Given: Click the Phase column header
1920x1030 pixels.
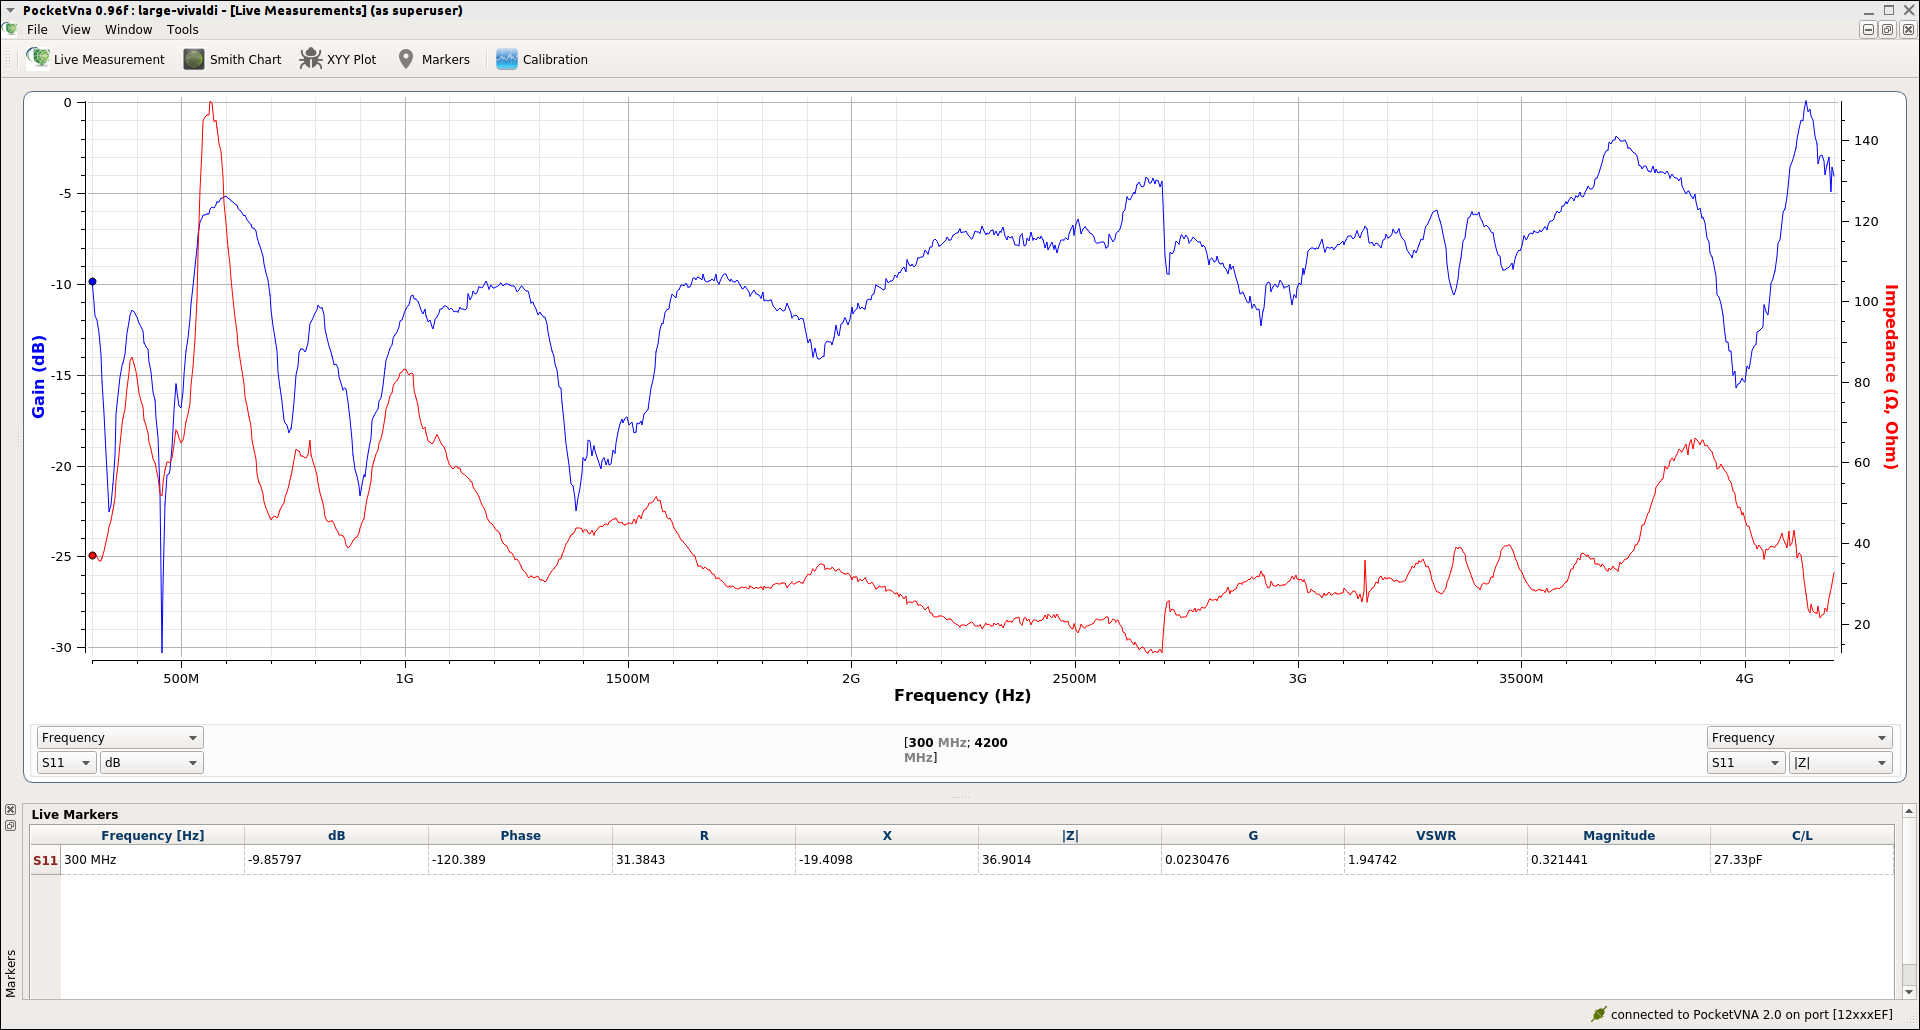Looking at the screenshot, I should 520,835.
